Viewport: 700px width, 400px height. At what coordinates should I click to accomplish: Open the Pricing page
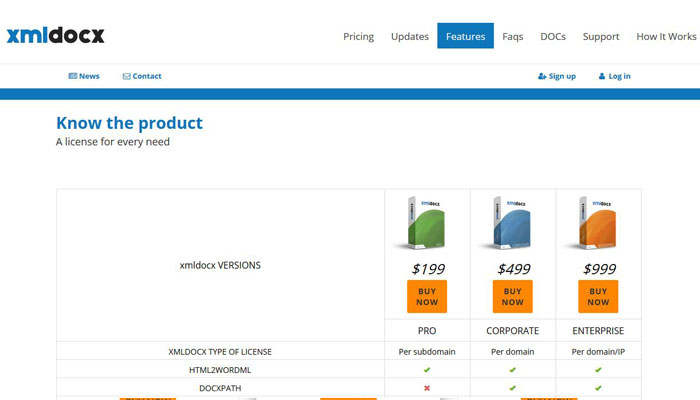(358, 37)
